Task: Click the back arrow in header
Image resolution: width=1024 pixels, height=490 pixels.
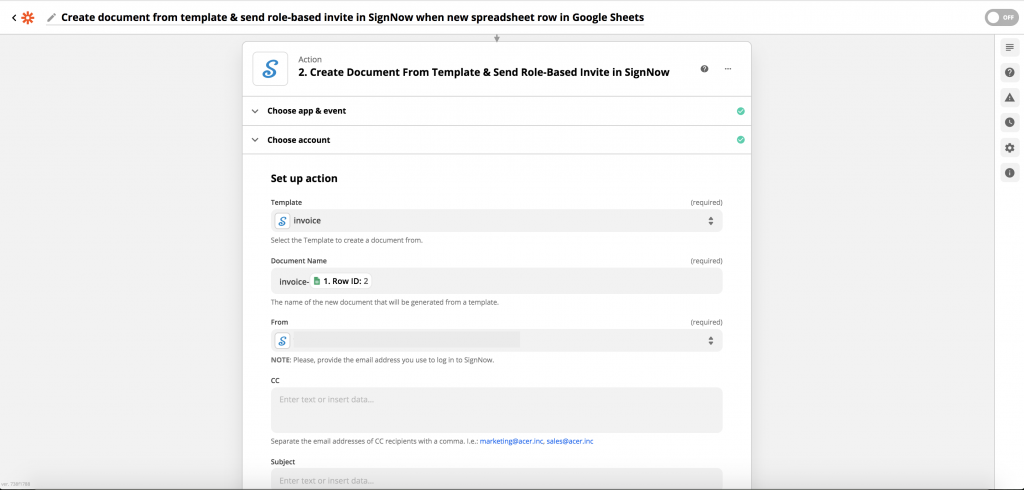Action: pos(14,18)
